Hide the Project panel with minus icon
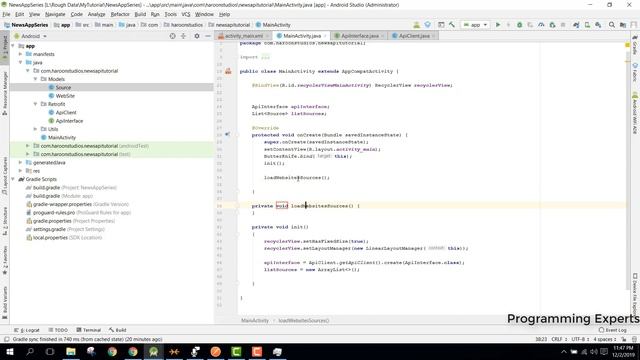The image size is (640, 360). click(x=208, y=36)
